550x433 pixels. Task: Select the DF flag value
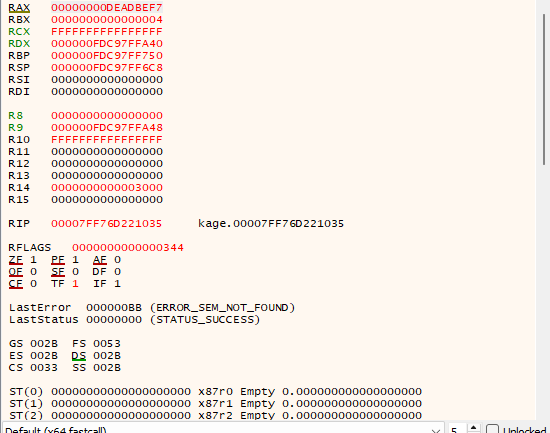tap(118, 272)
